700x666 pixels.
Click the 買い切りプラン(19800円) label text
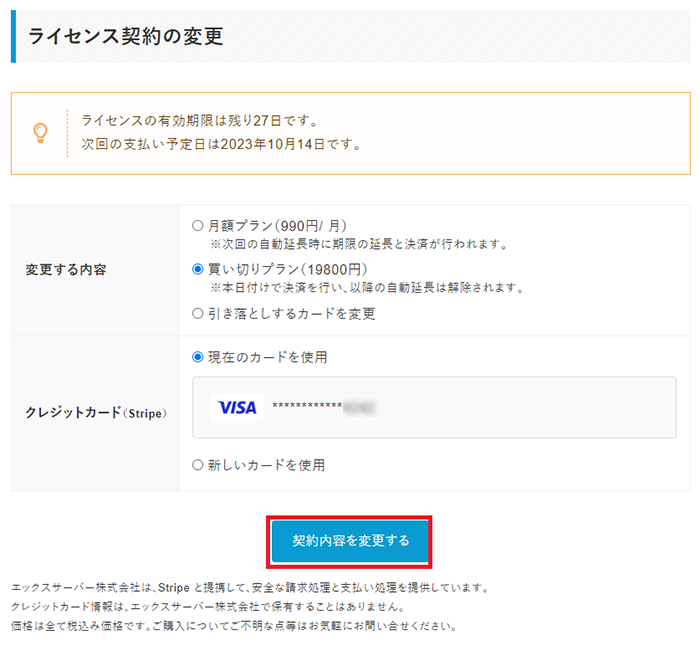[x=288, y=269]
